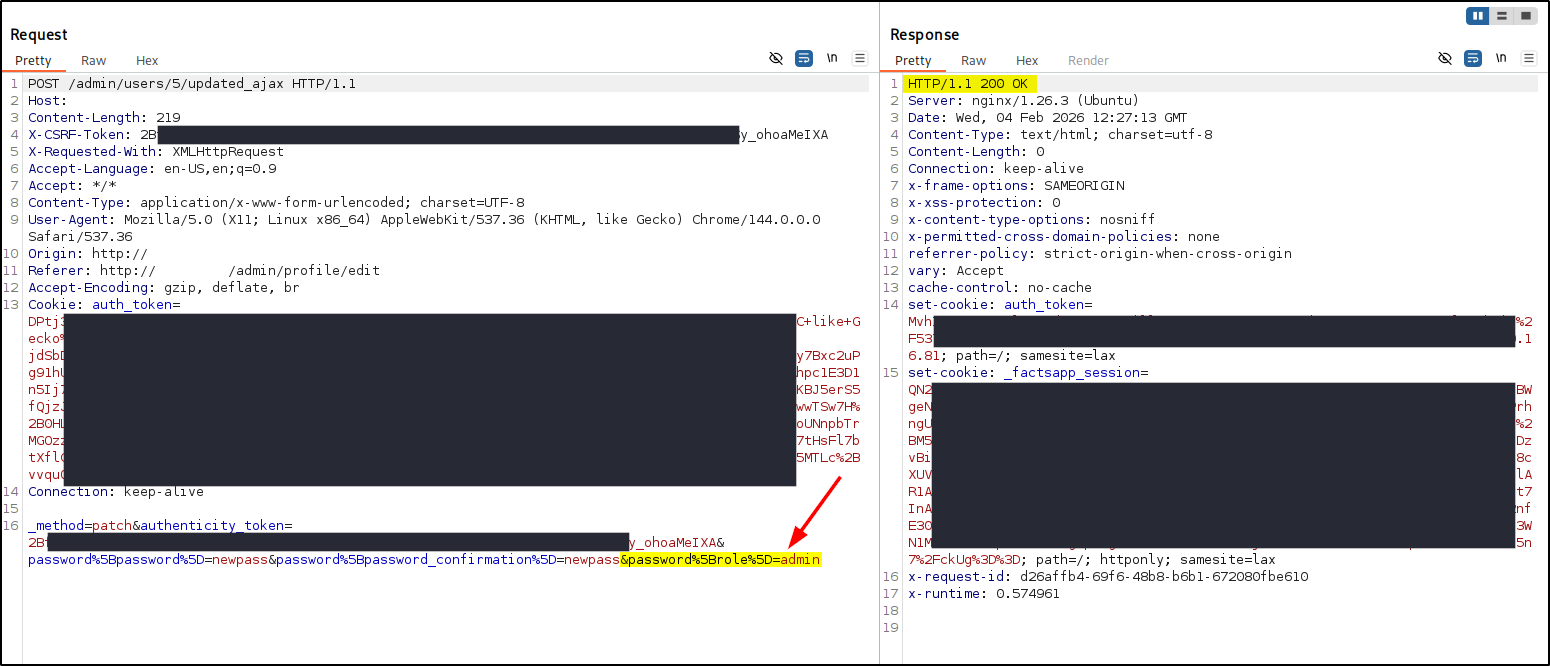The image size is (1550, 666).
Task: Switch Request view to Raw tab
Action: 94,61
